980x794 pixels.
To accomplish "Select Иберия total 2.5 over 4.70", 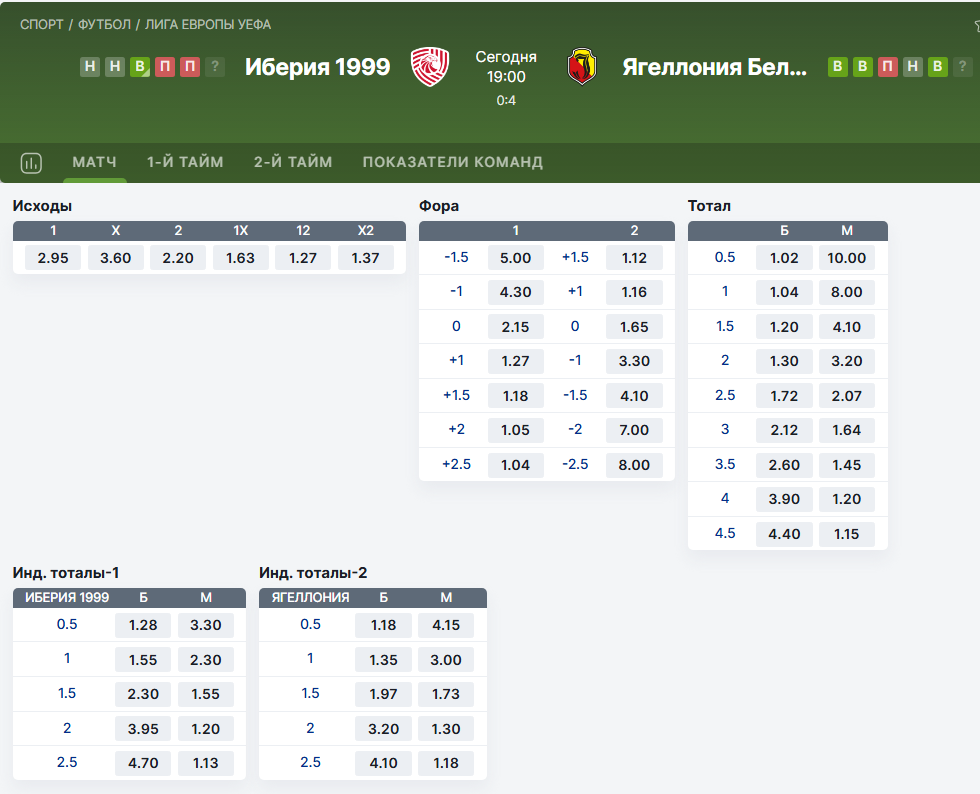I will tap(143, 763).
